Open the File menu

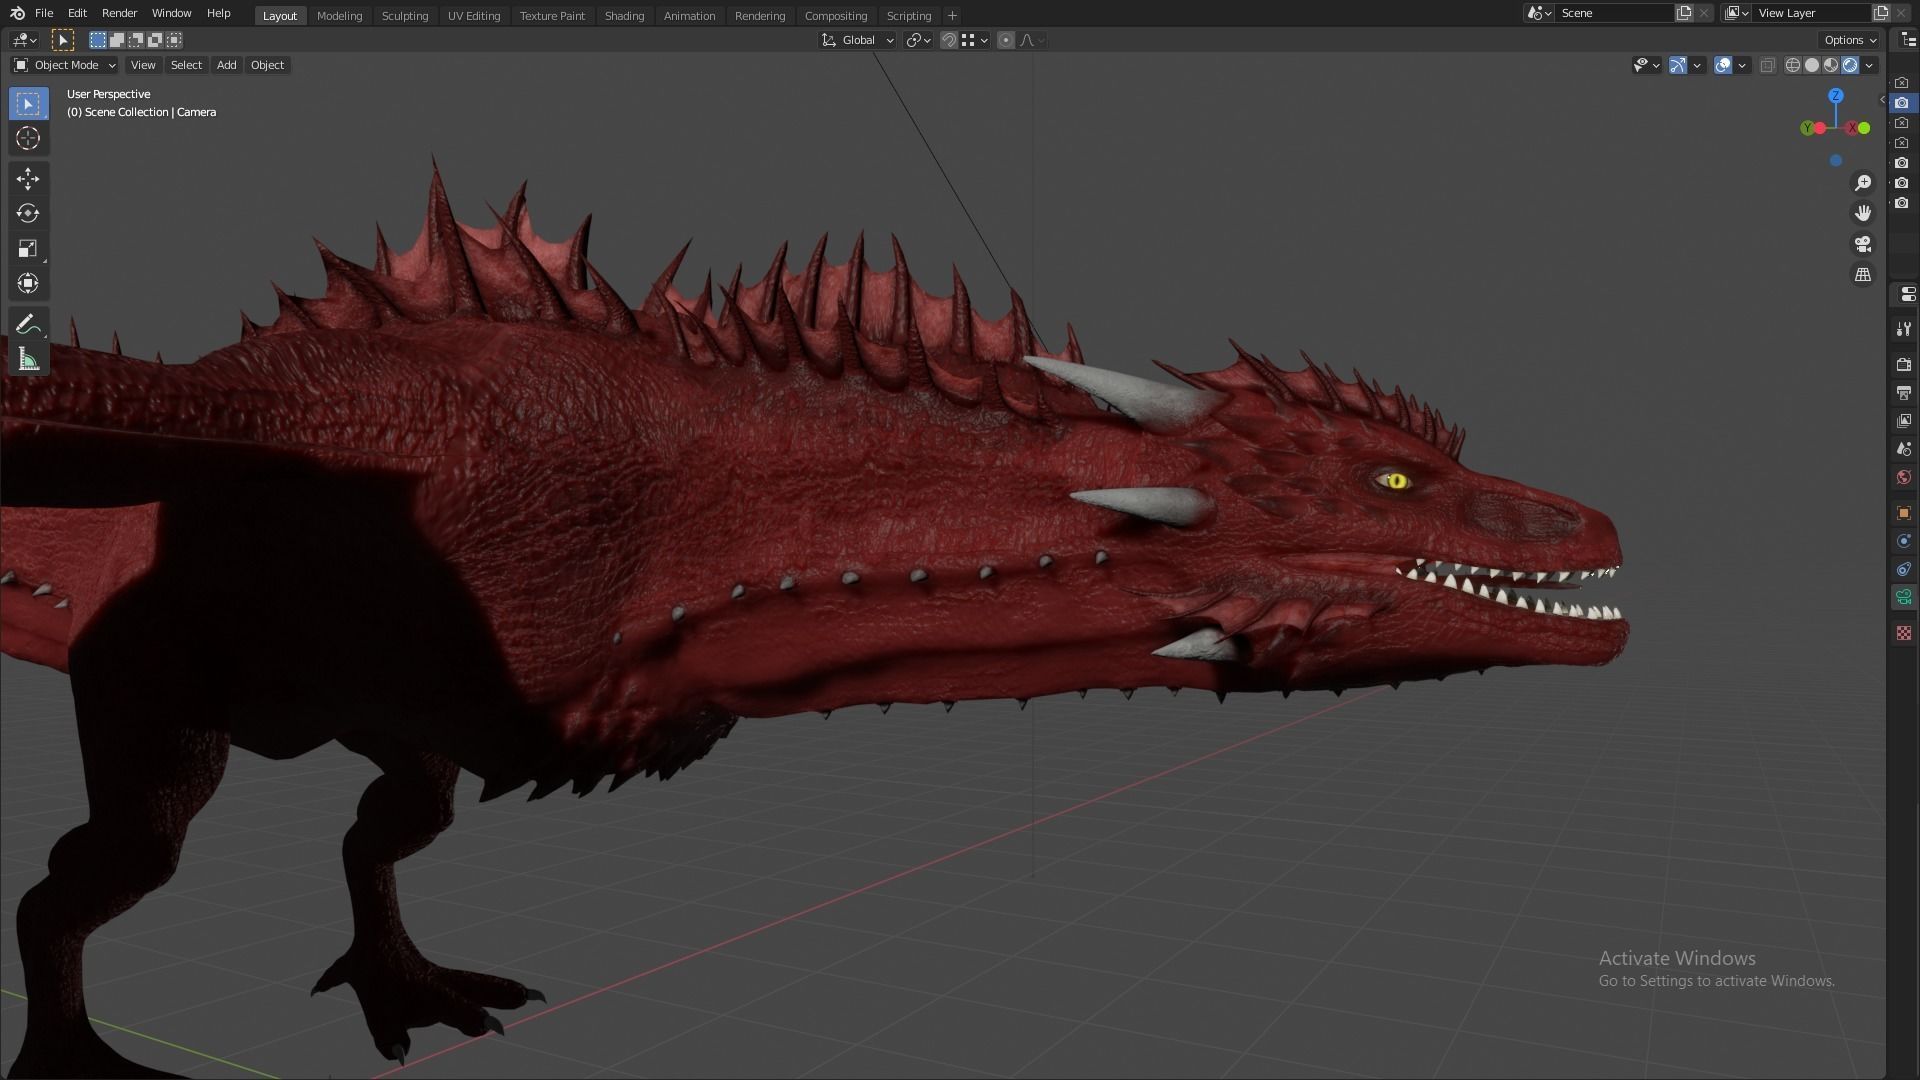pos(44,13)
